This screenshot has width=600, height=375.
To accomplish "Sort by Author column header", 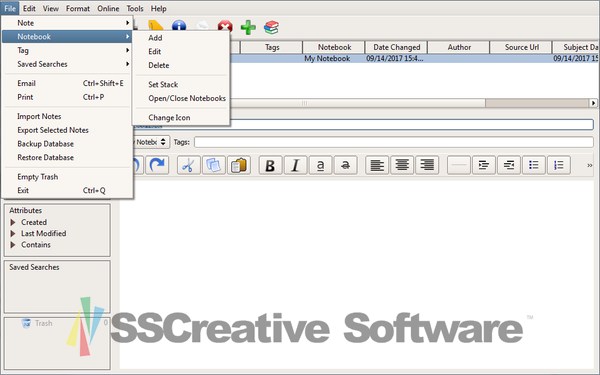I will click(459, 47).
